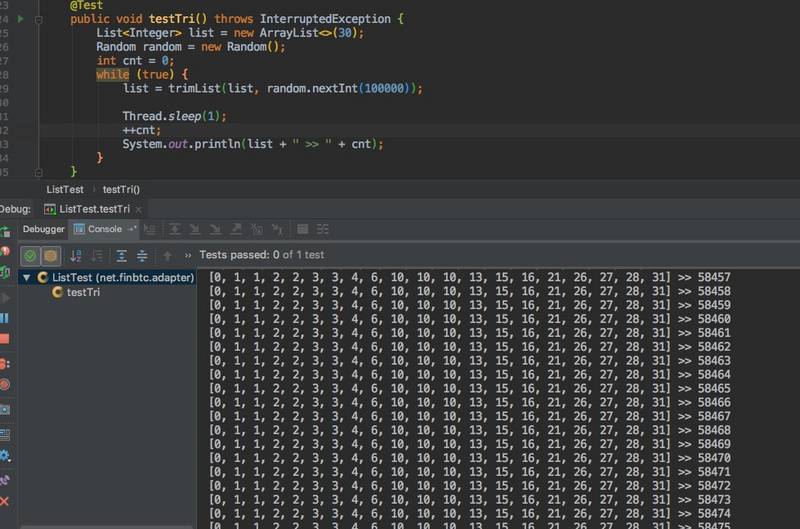
Task: Select the testTri test in tree
Action: click(x=83, y=293)
